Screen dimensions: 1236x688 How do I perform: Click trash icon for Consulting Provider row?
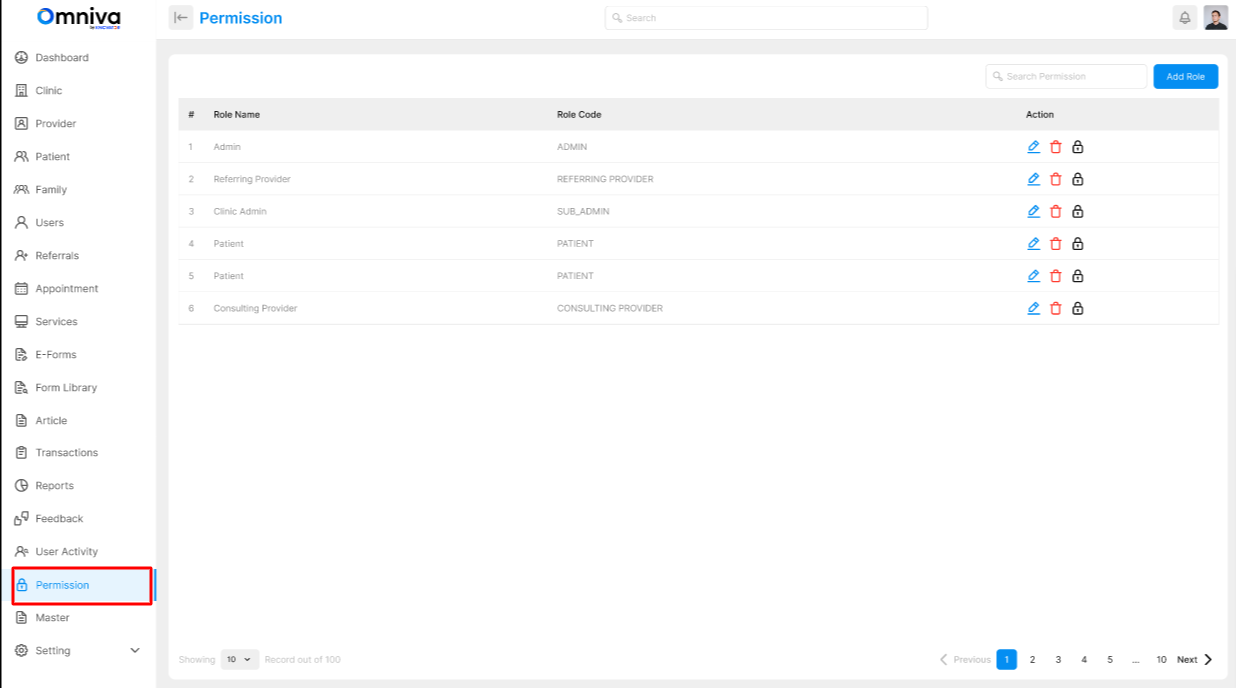point(1055,308)
